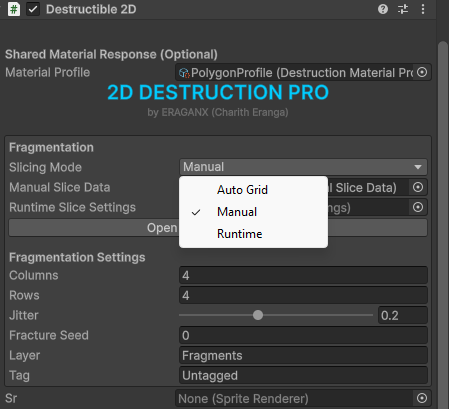Click the Fracture Seed field
The height and width of the screenshot is (409, 449).
tap(303, 335)
